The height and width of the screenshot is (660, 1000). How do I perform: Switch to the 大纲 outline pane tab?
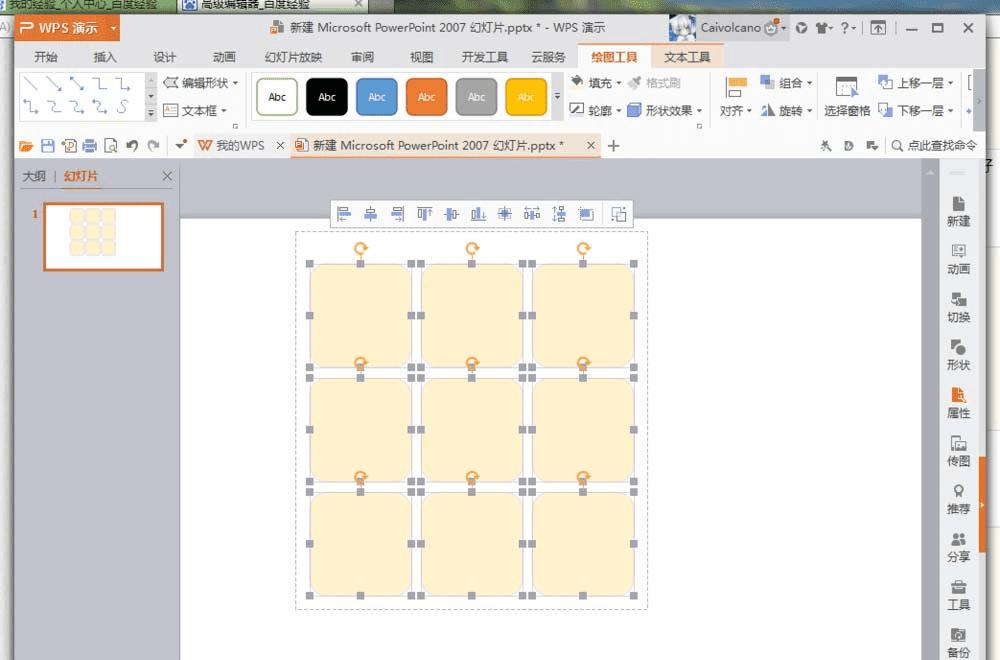[34, 177]
